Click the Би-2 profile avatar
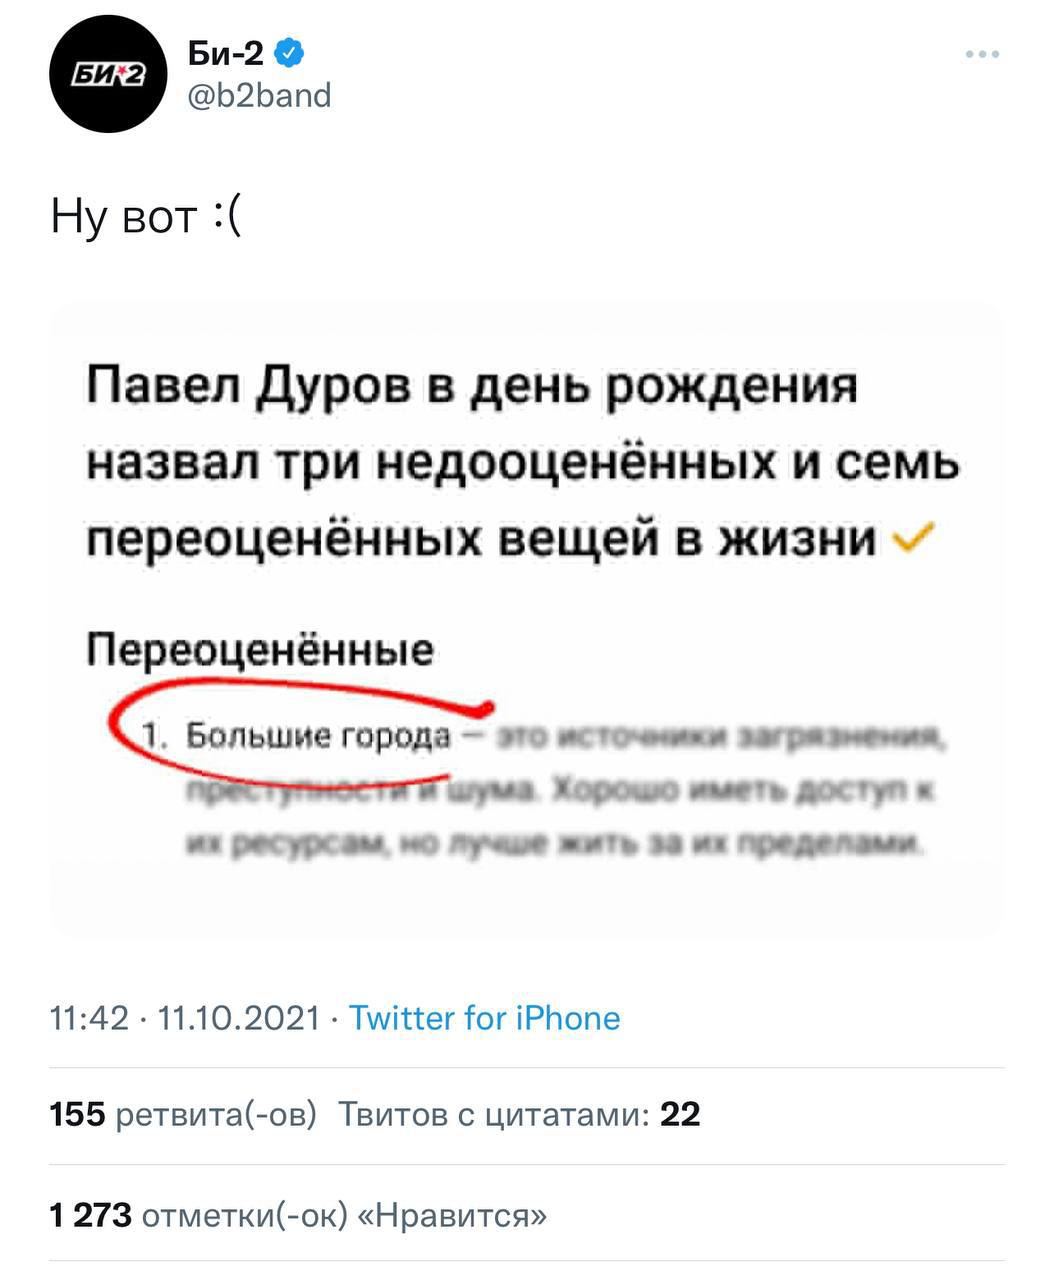 100,75
